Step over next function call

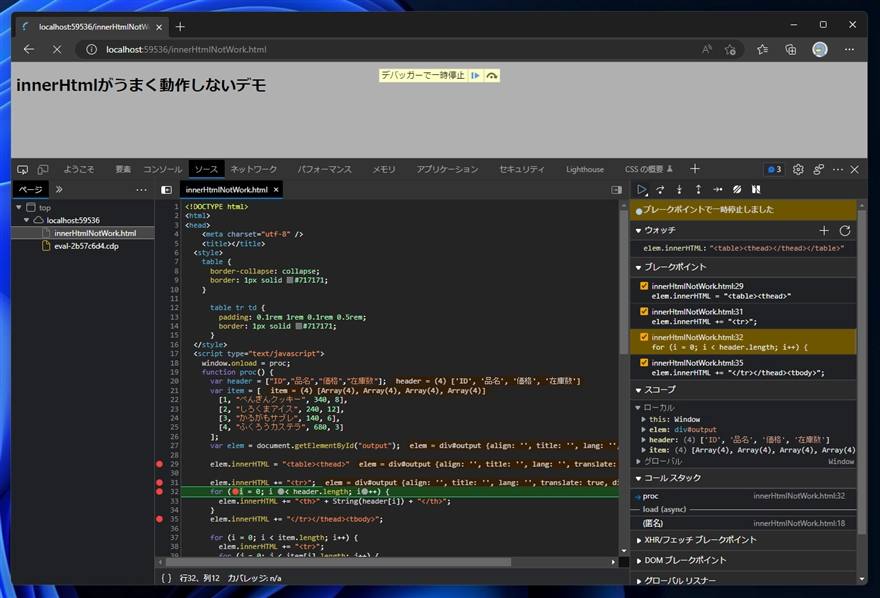pos(661,190)
